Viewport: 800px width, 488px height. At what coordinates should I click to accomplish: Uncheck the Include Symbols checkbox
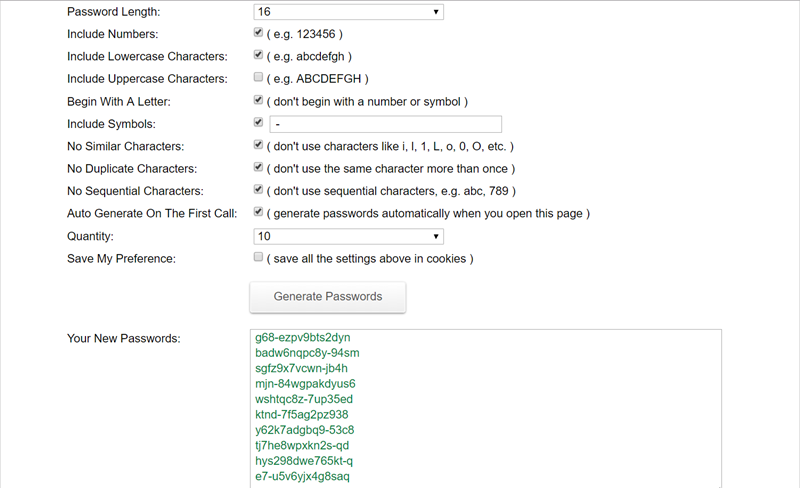coord(259,122)
